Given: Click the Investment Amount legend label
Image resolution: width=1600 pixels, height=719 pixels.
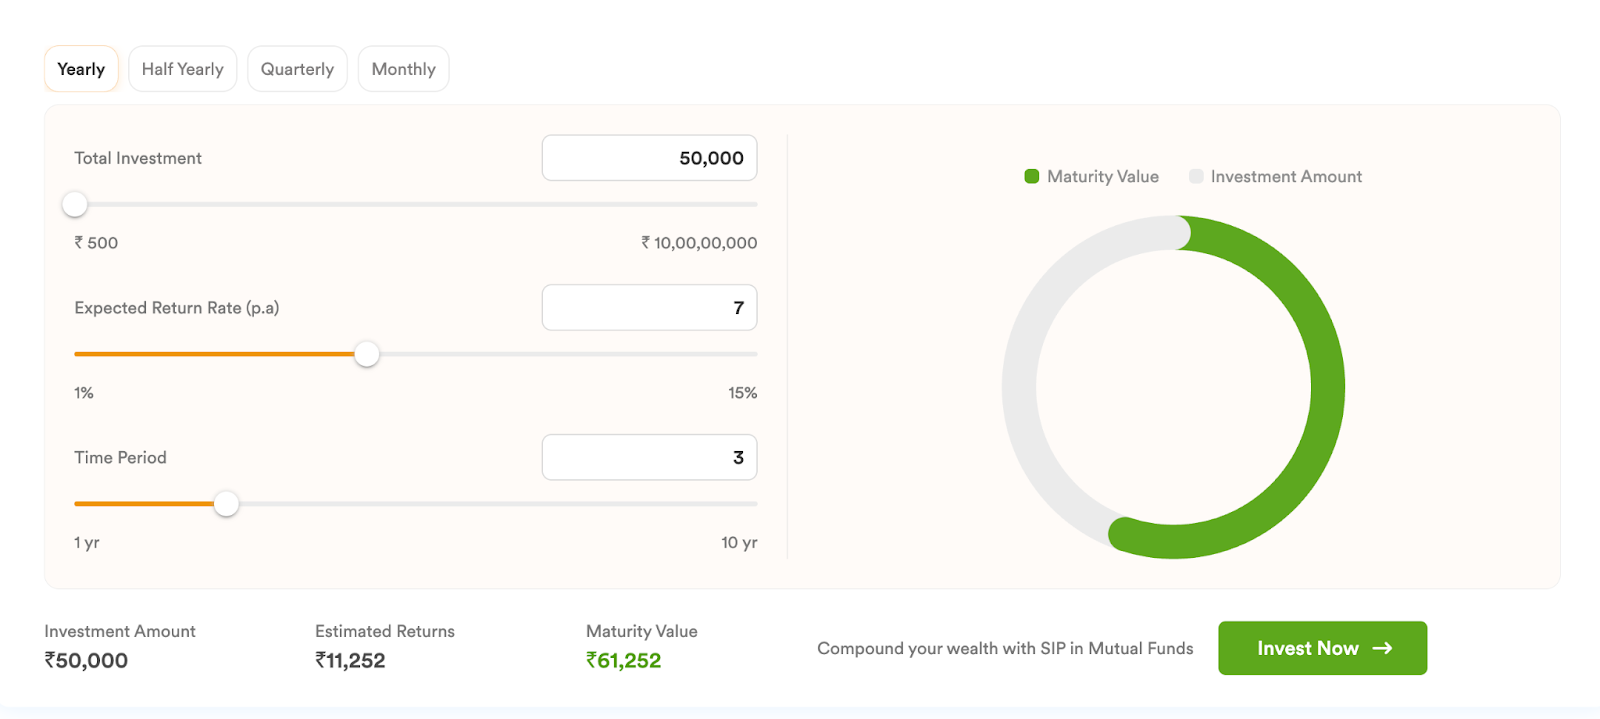Looking at the screenshot, I should tap(1286, 177).
